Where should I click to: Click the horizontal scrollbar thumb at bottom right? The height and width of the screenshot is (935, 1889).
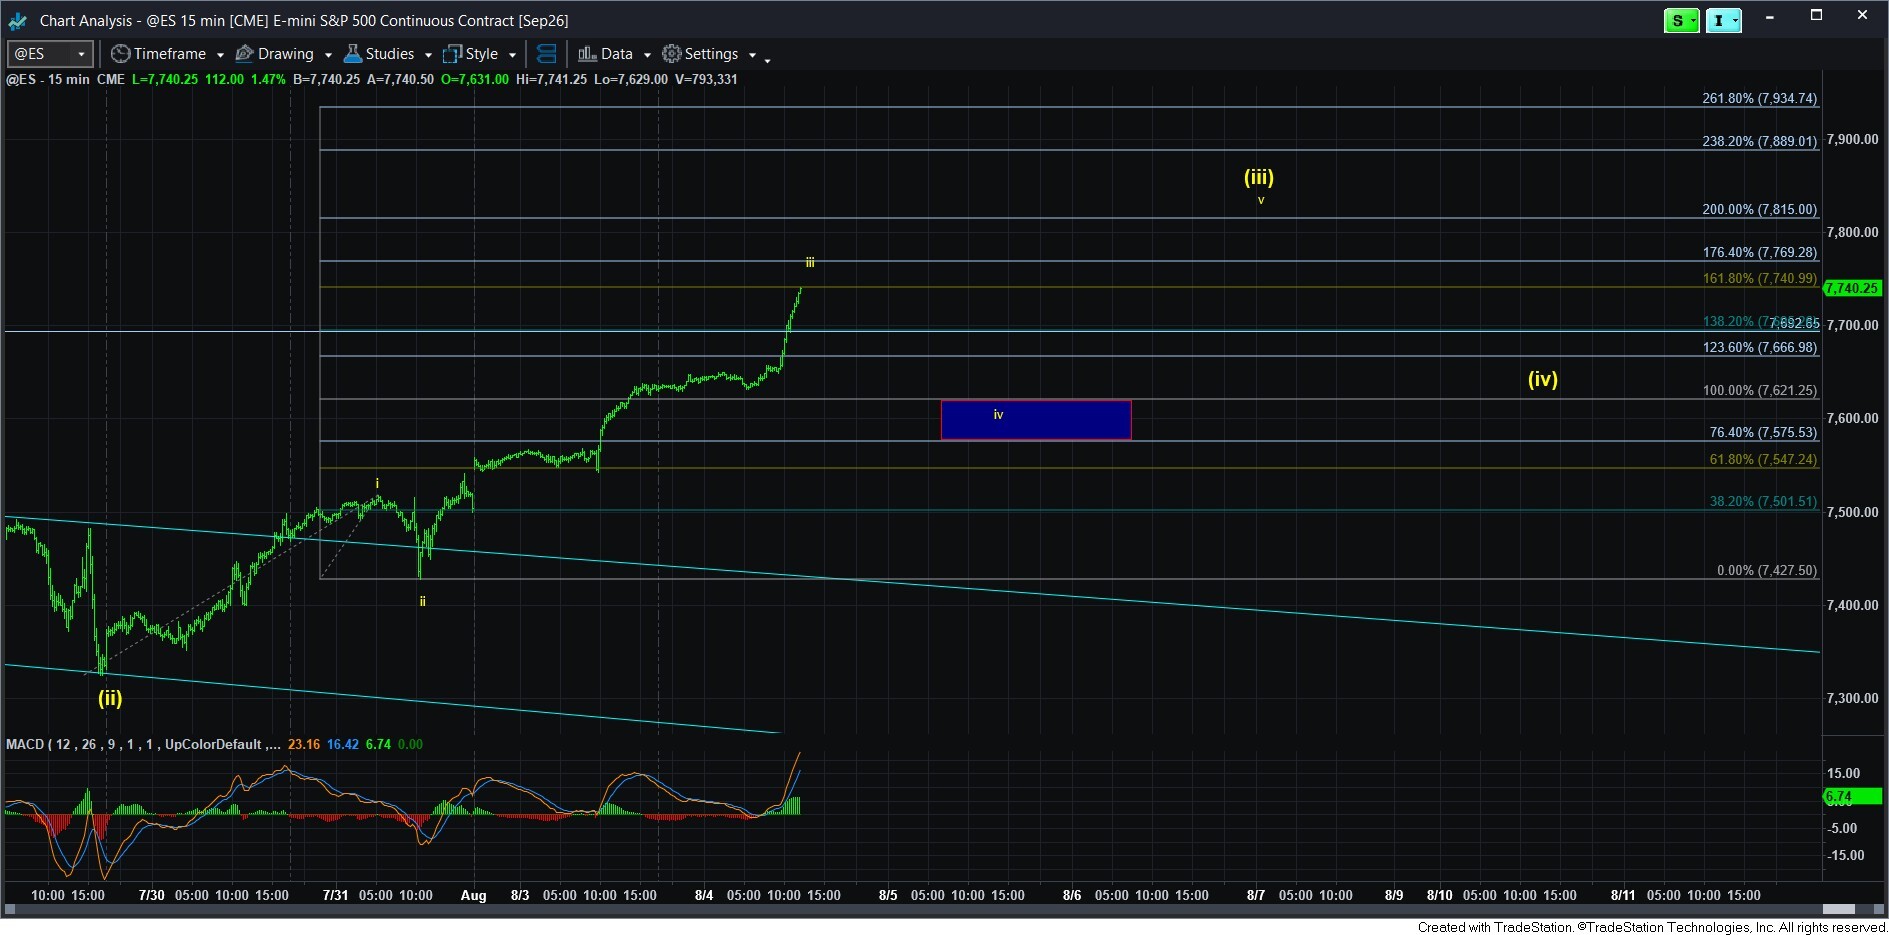pyautogui.click(x=1838, y=909)
